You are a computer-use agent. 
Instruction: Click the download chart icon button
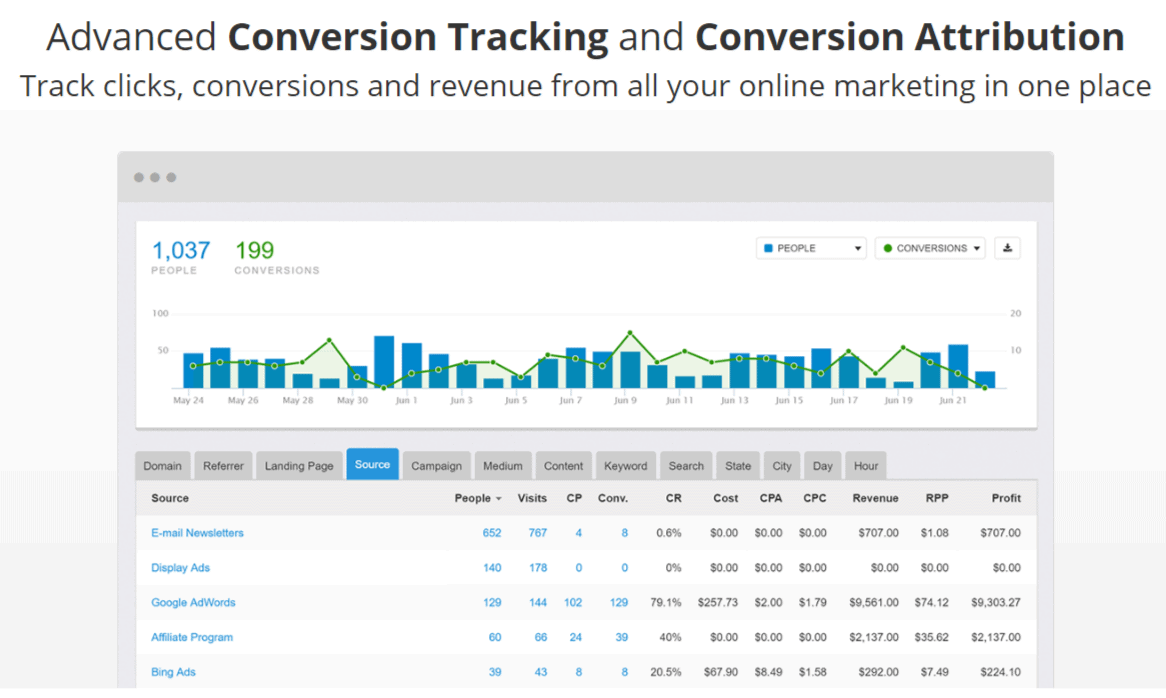click(1007, 248)
